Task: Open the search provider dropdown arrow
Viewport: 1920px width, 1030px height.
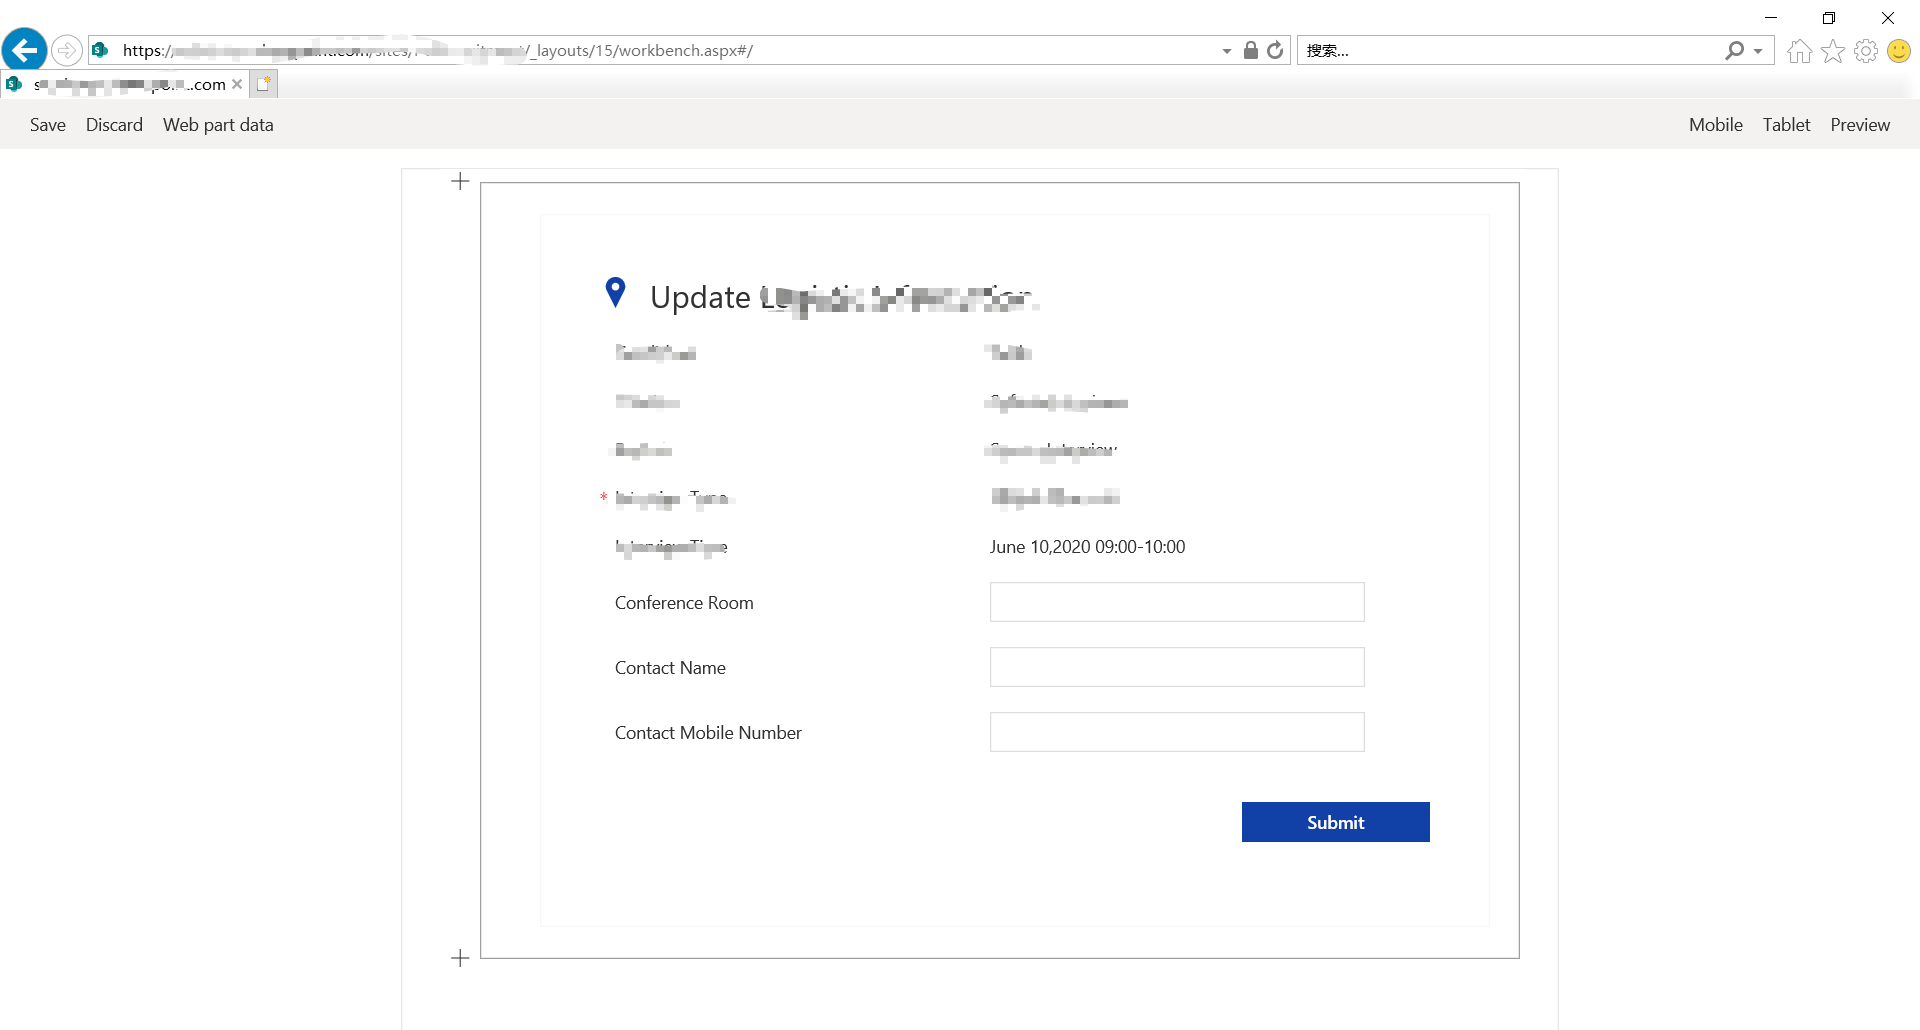Action: tap(1759, 50)
